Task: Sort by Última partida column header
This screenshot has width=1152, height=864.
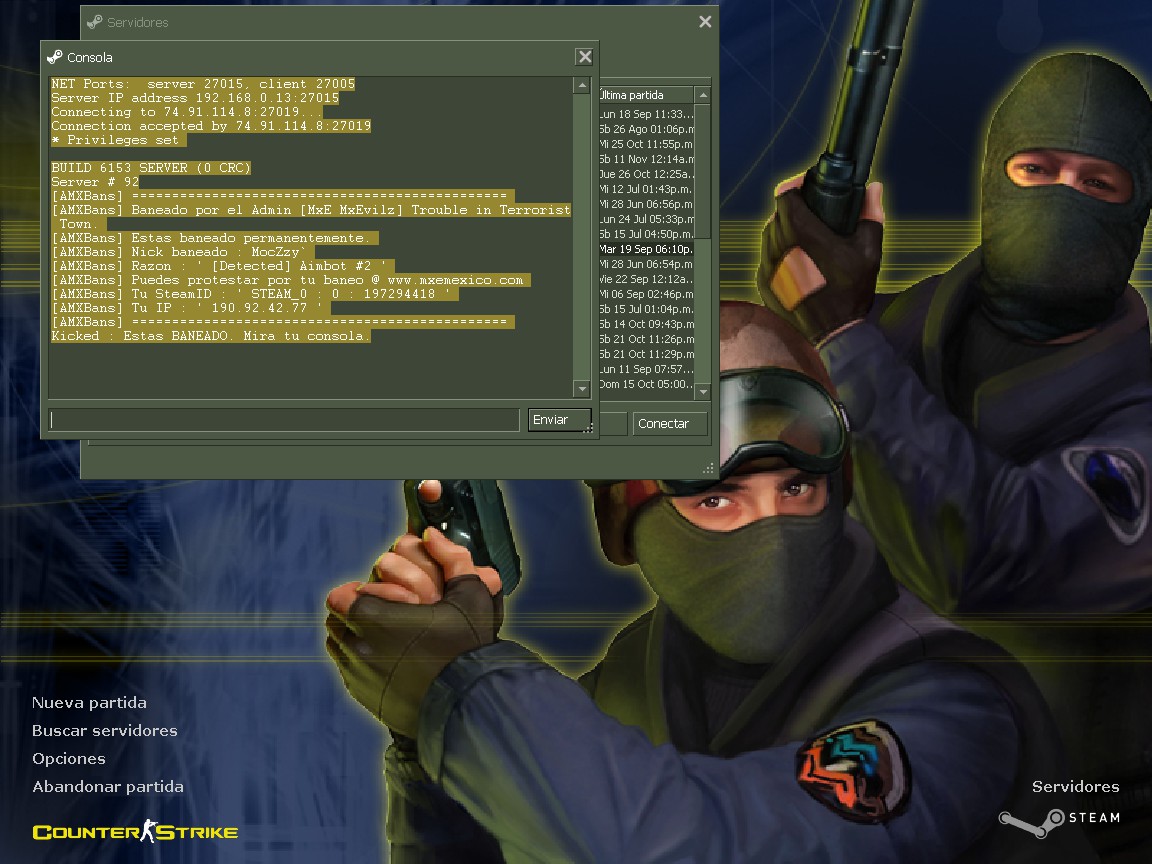Action: tap(645, 95)
